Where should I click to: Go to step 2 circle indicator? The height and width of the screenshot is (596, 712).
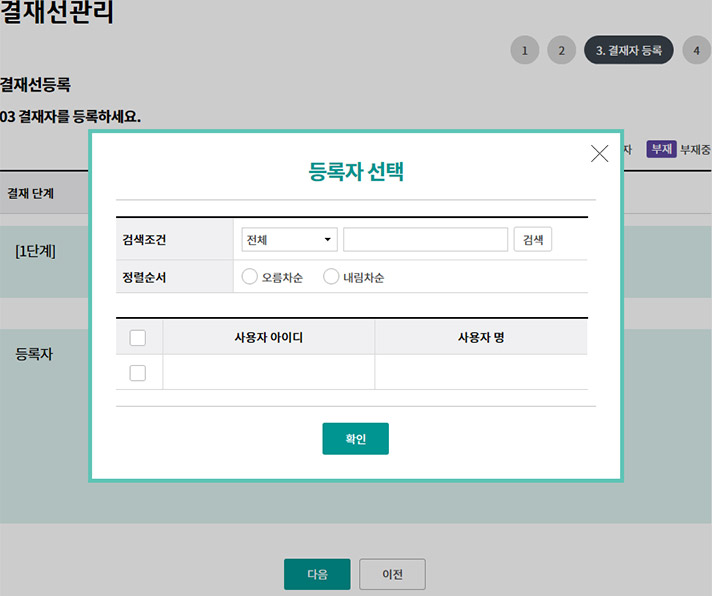point(561,50)
